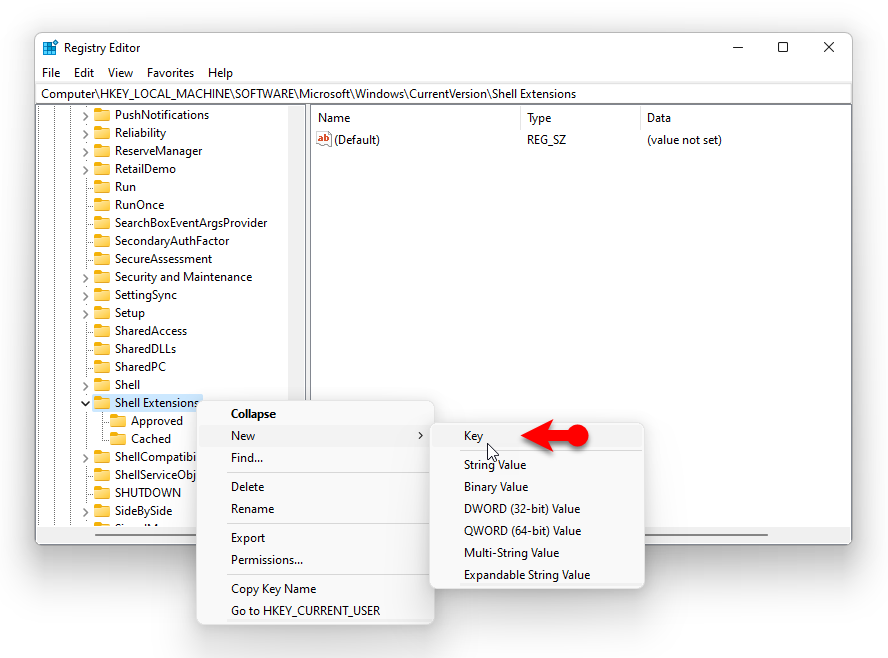
Task: Expand the SettingSync key chevron
Action: tap(85, 296)
